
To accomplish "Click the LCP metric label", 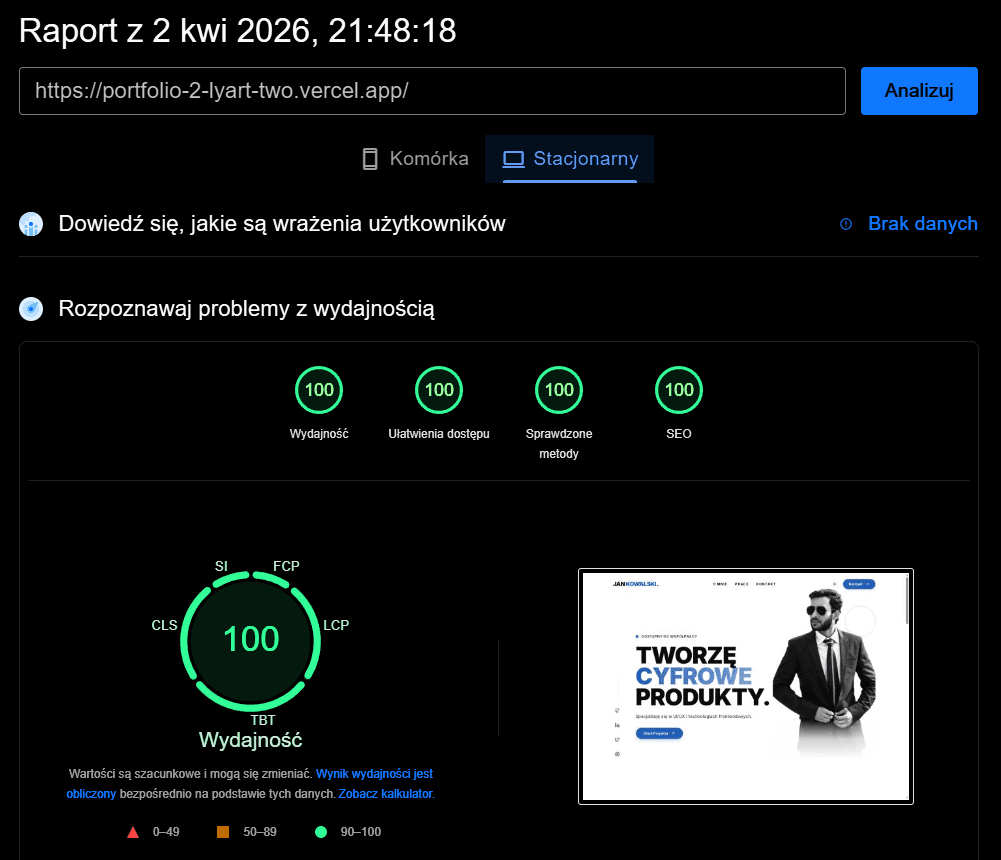I will (336, 625).
